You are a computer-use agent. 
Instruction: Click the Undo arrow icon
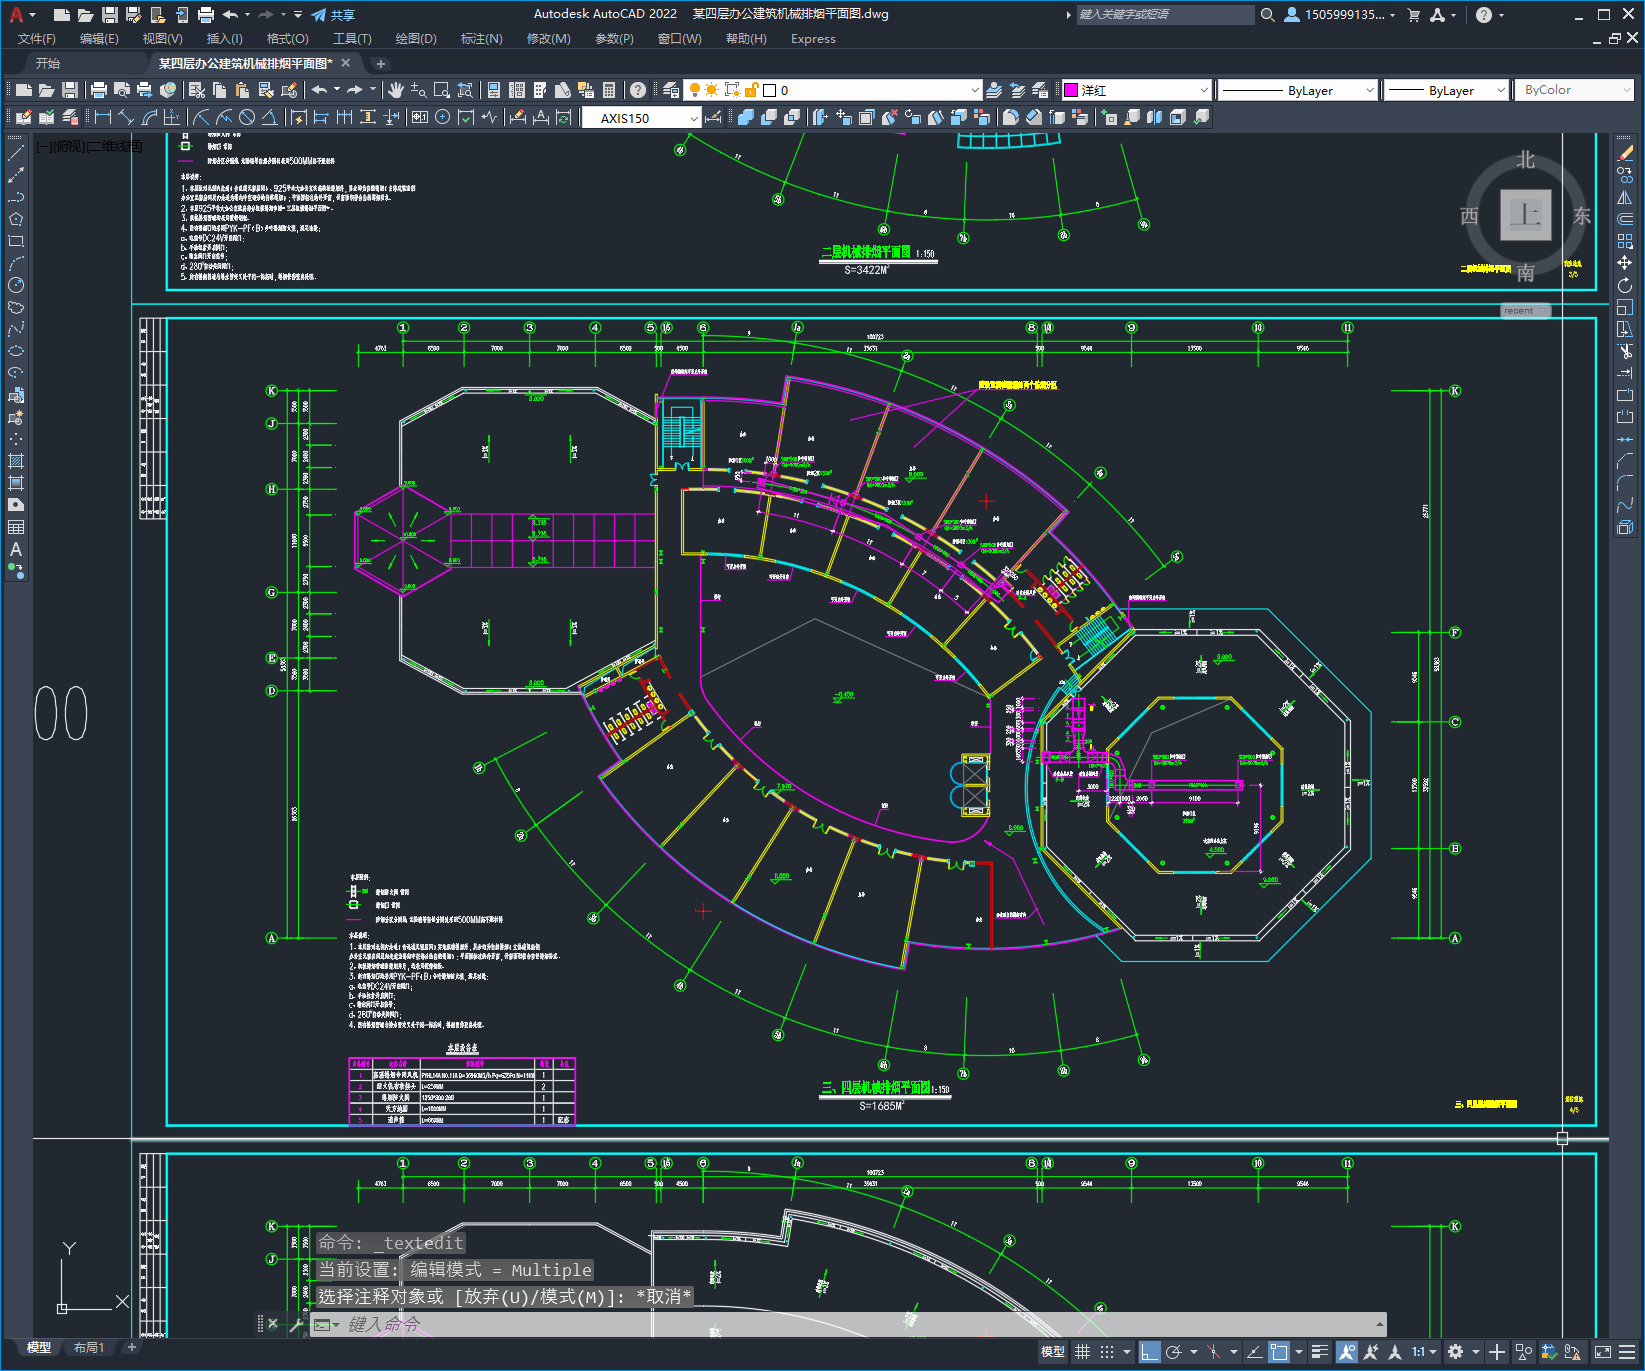(319, 90)
